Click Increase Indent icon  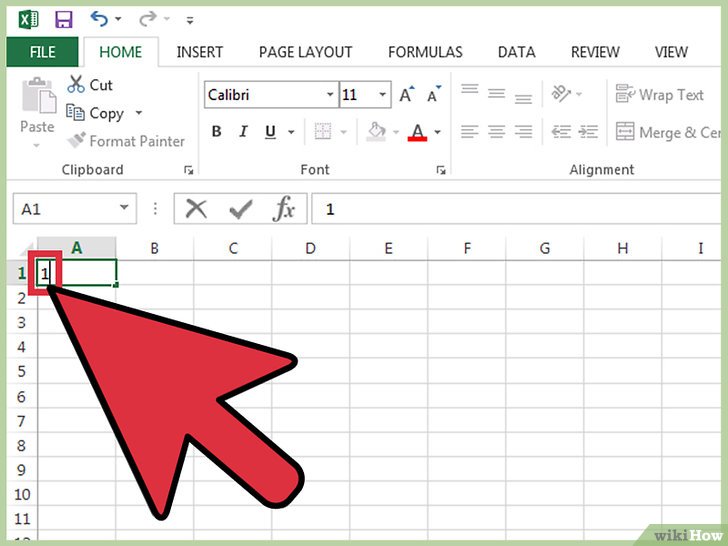pos(588,132)
